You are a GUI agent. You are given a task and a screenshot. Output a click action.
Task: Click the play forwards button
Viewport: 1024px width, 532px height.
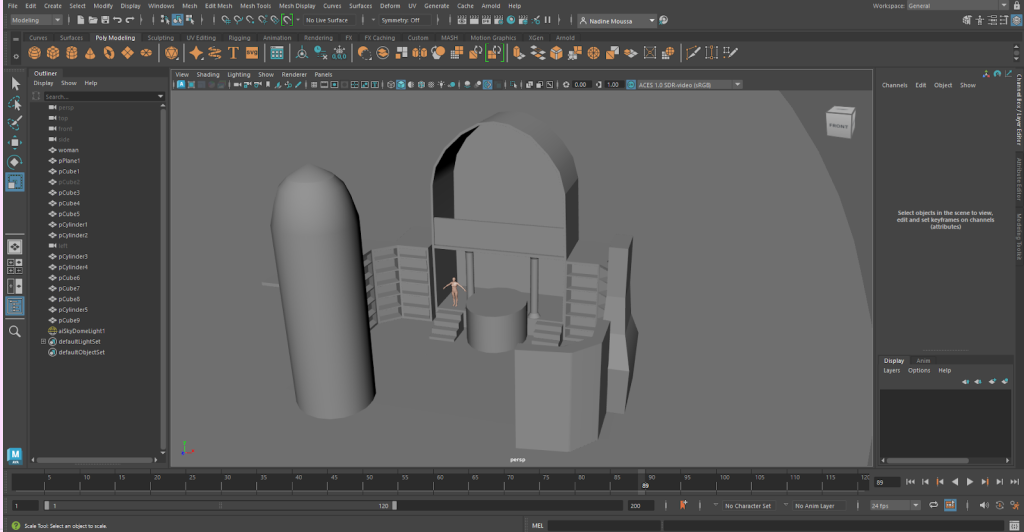tap(970, 482)
